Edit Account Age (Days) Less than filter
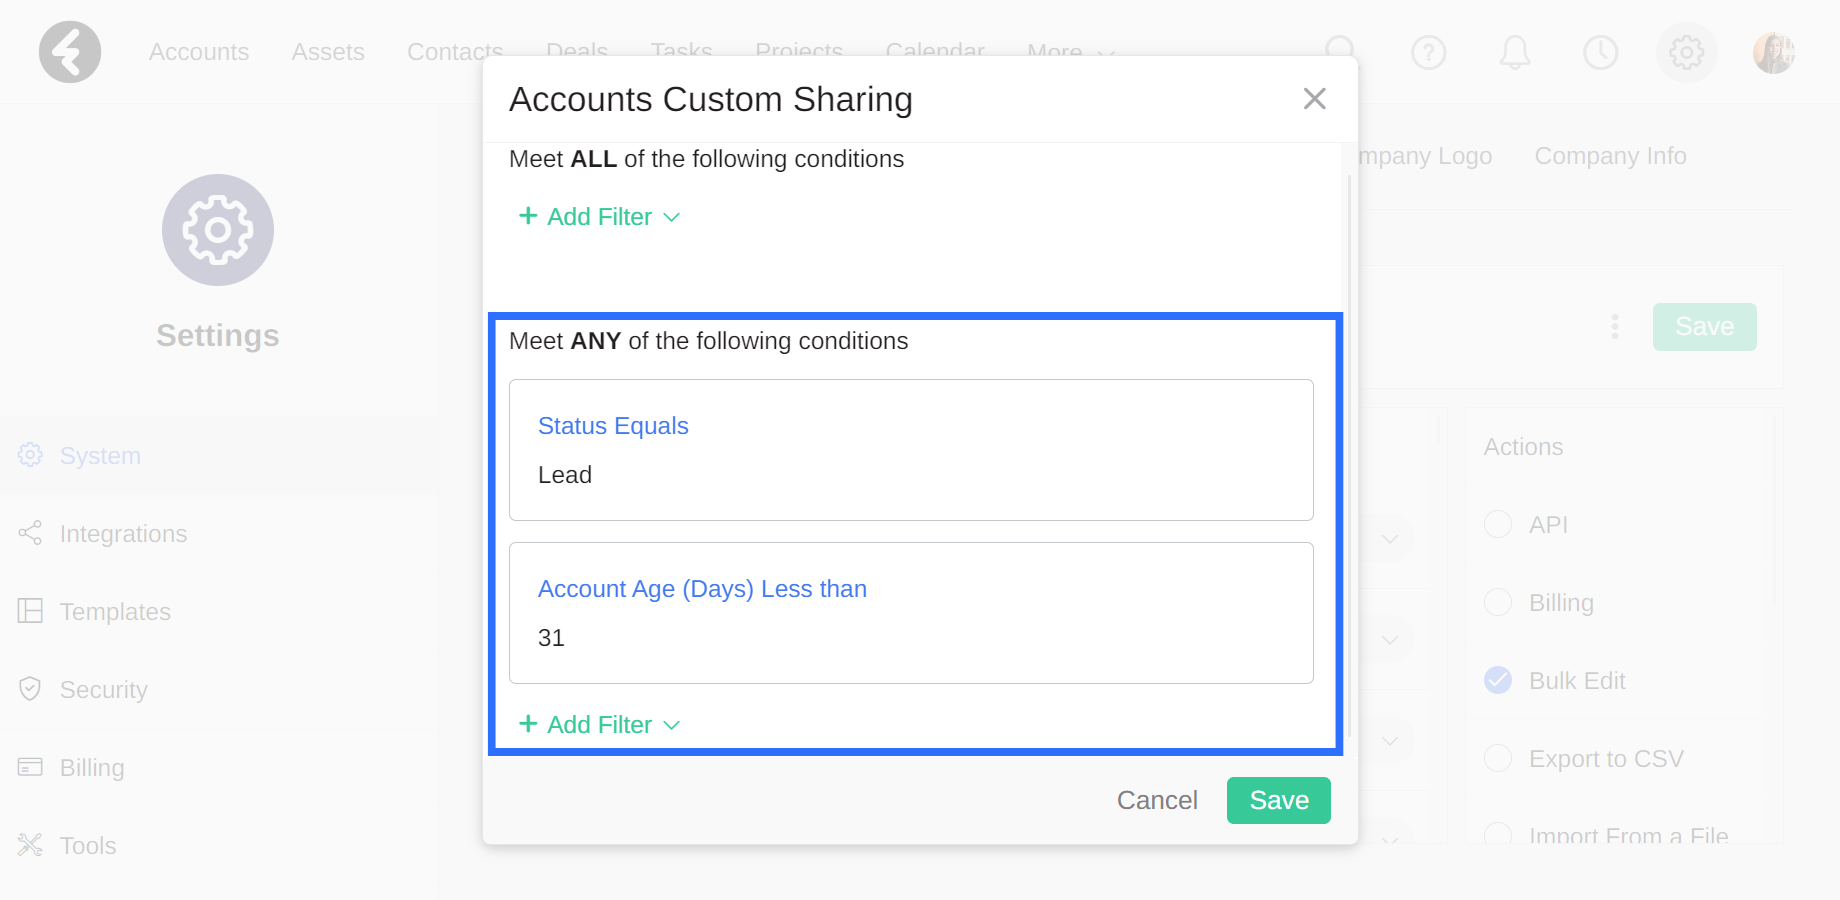Image resolution: width=1840 pixels, height=900 pixels. coord(702,589)
